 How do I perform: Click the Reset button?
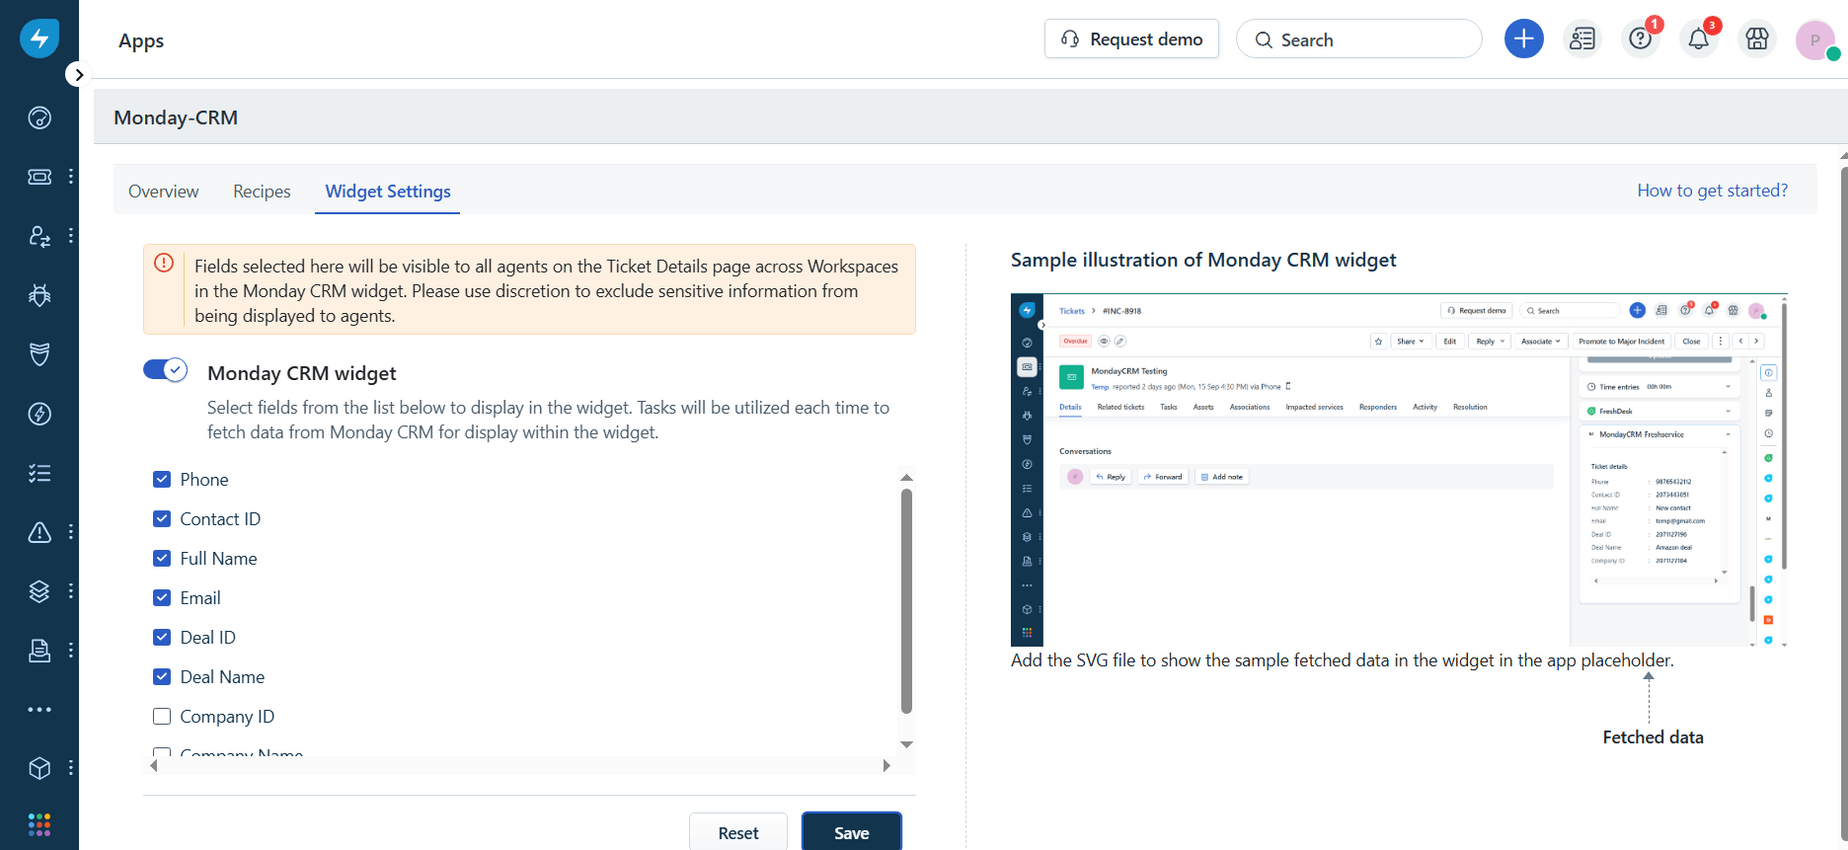click(x=738, y=832)
